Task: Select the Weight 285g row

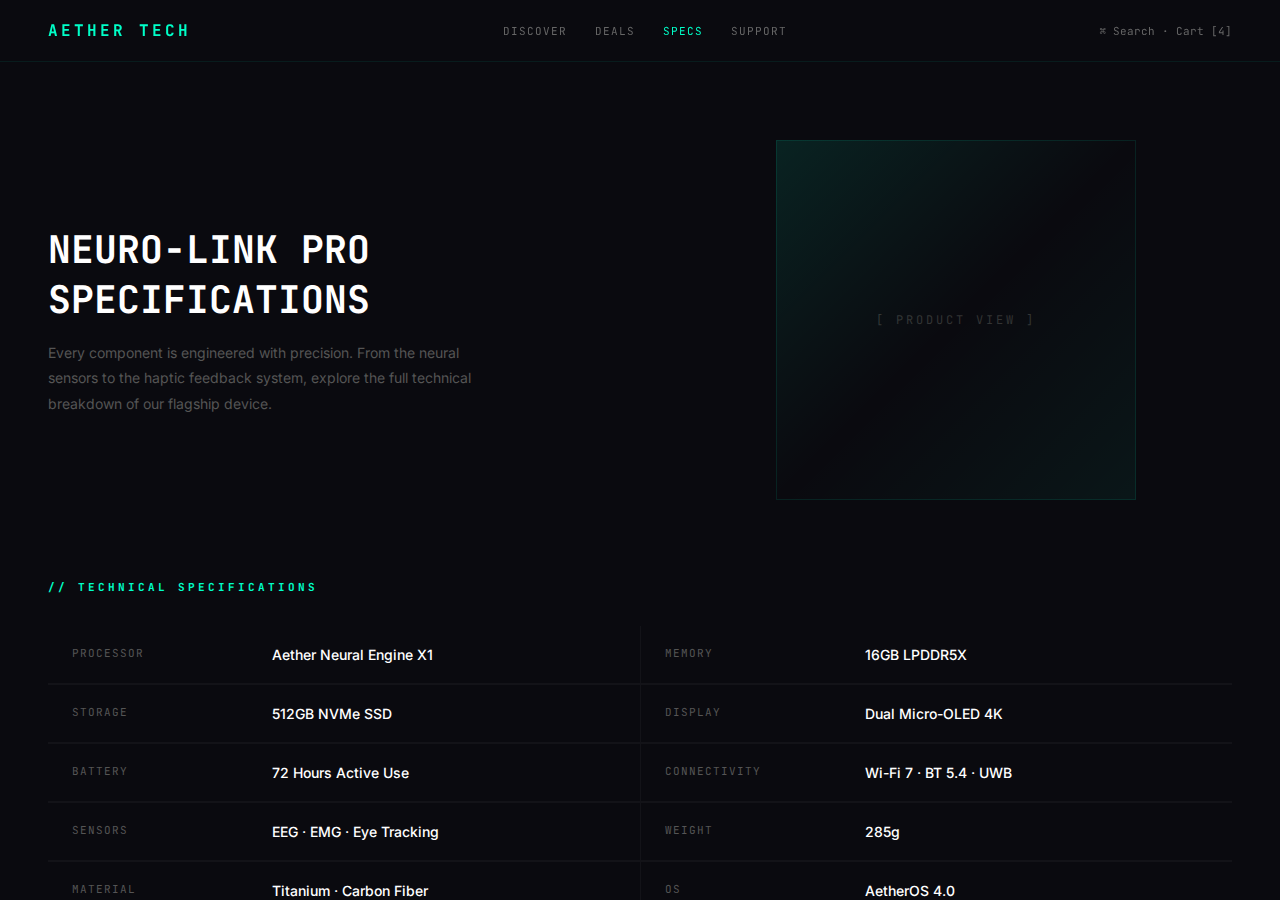Action: (x=936, y=832)
